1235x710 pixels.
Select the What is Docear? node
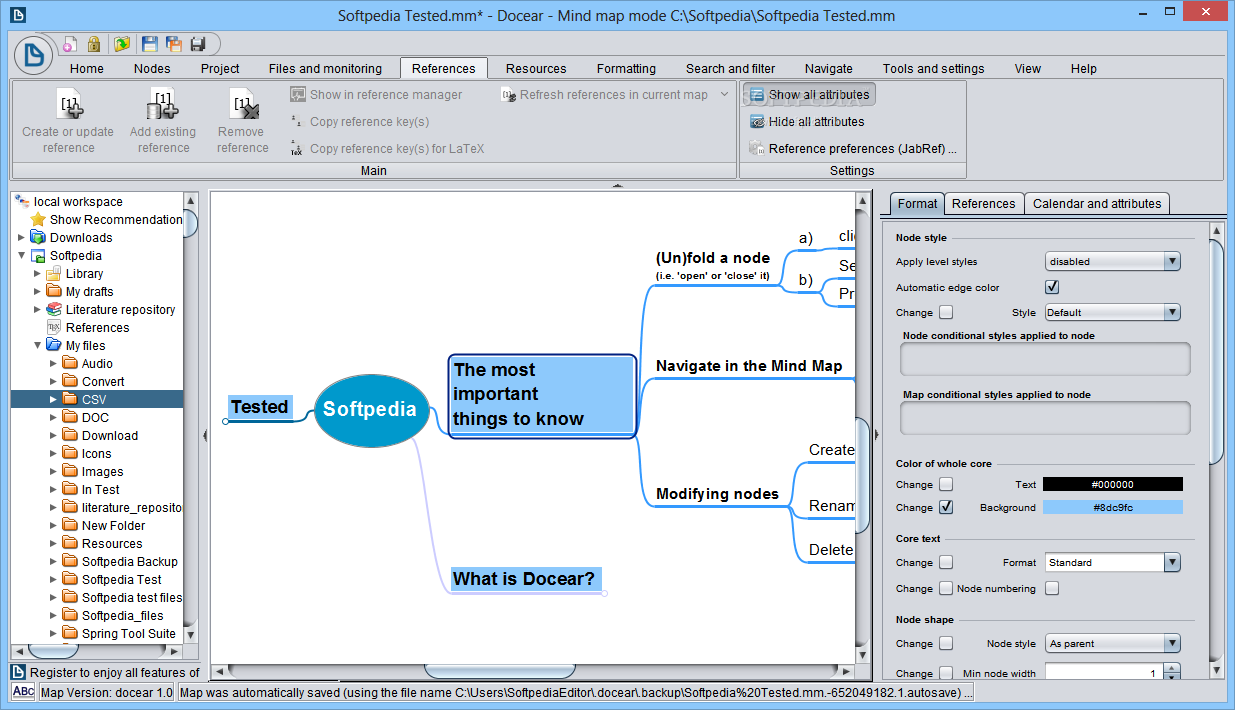point(524,579)
